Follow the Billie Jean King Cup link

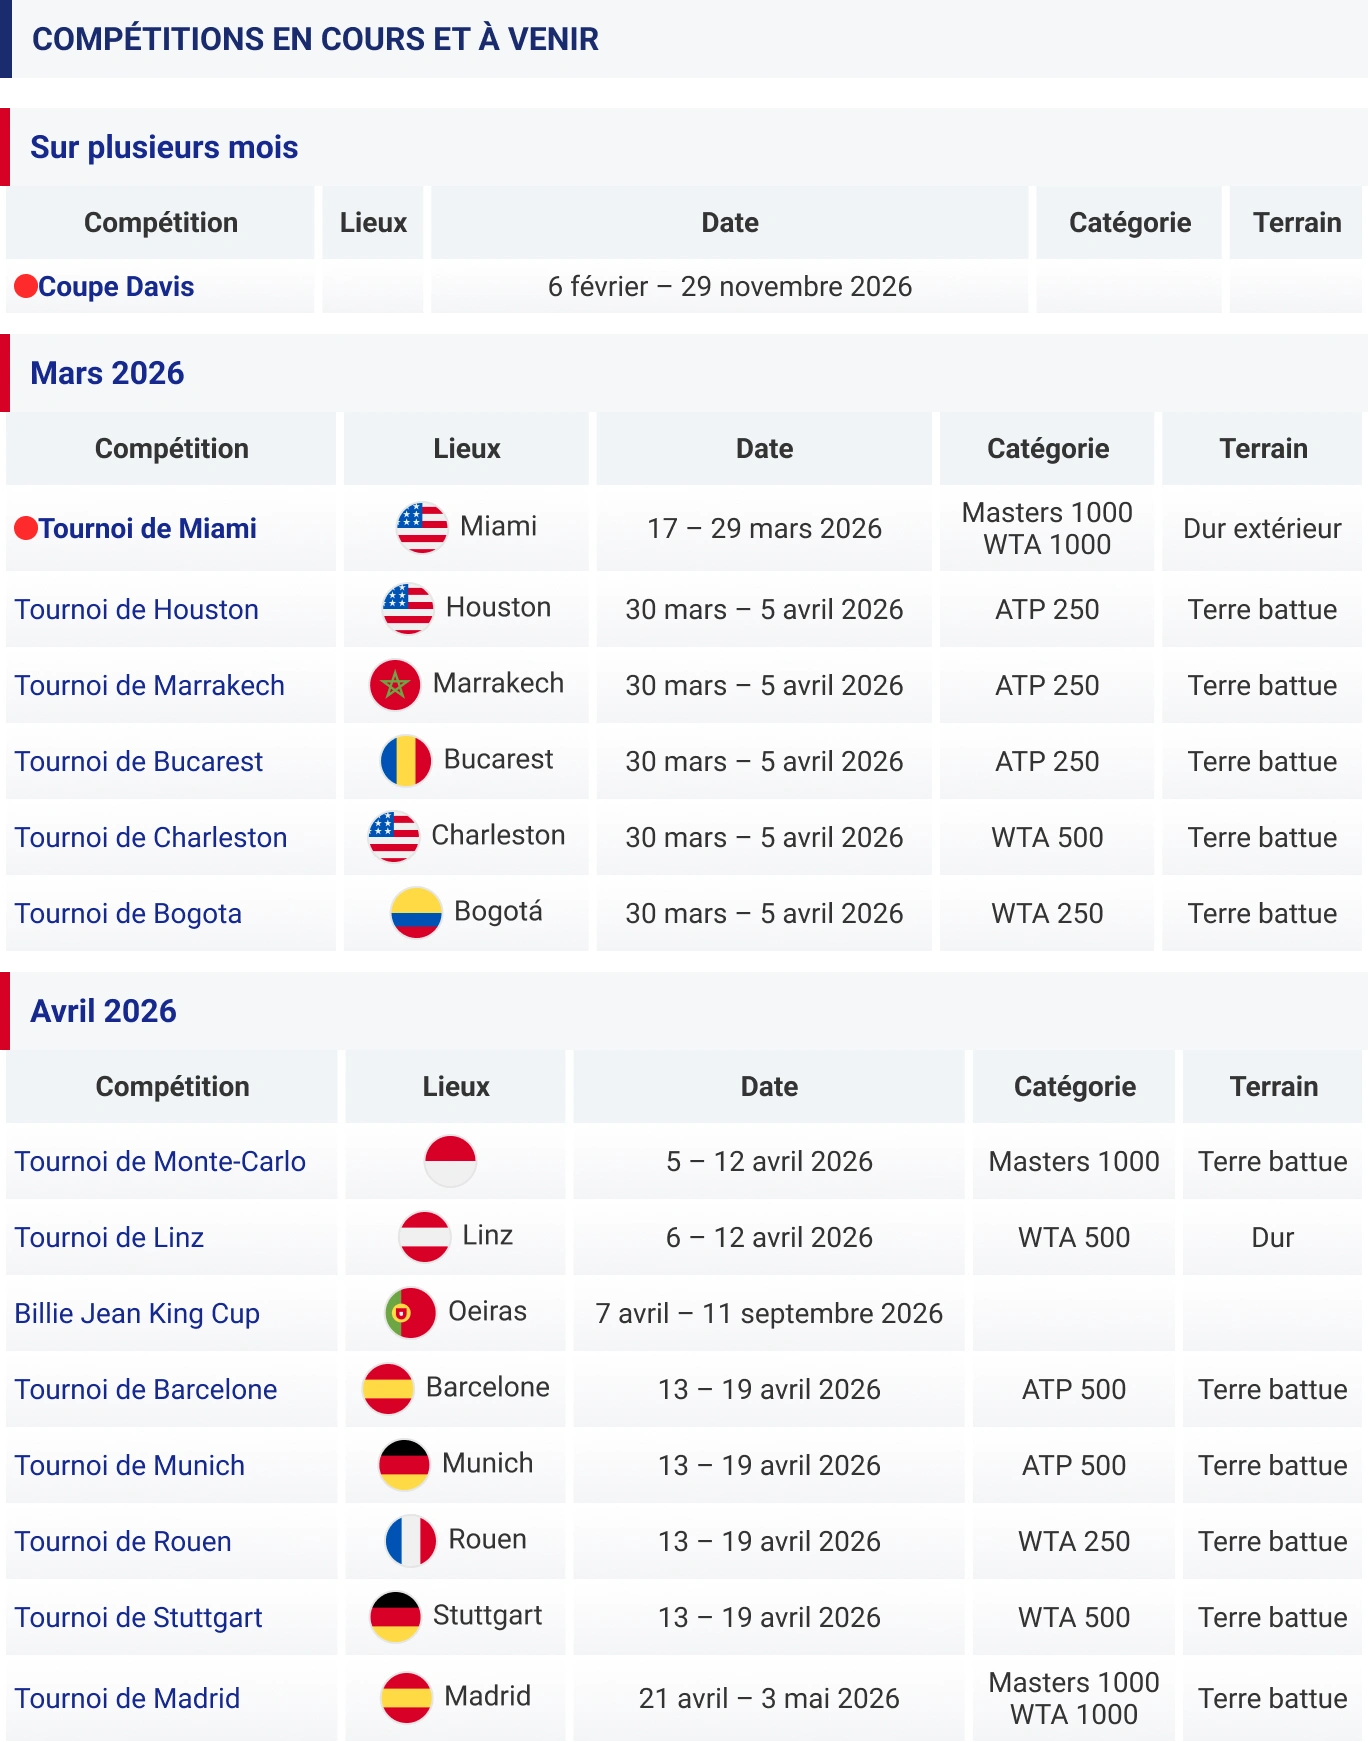pyautogui.click(x=136, y=1313)
